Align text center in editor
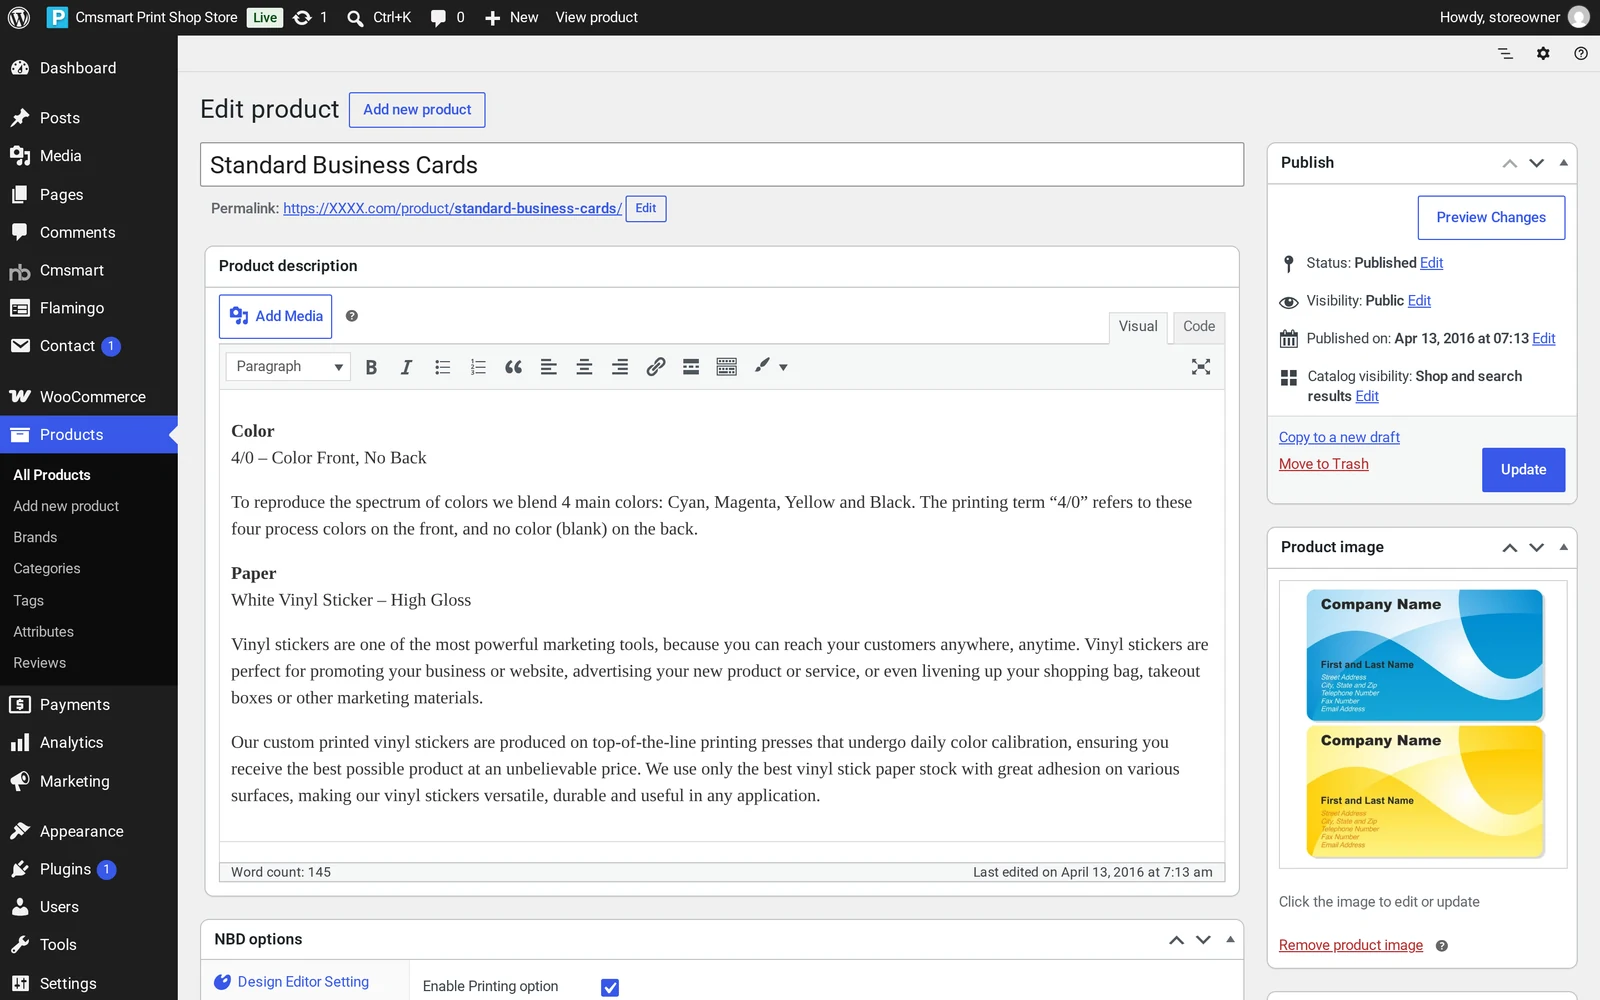The image size is (1600, 1000). click(x=584, y=367)
